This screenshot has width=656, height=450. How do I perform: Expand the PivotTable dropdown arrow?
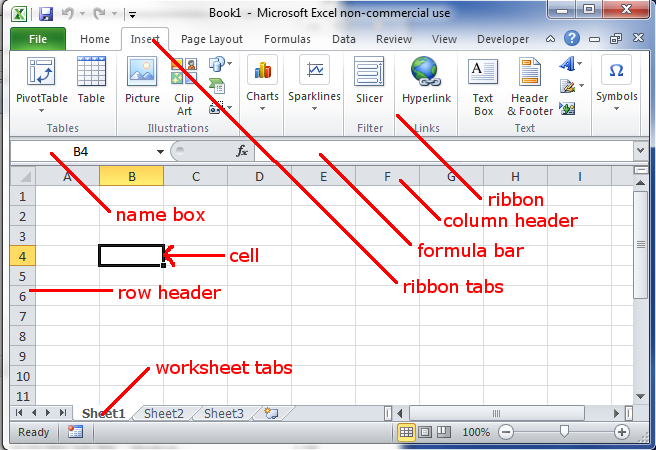pos(41,111)
